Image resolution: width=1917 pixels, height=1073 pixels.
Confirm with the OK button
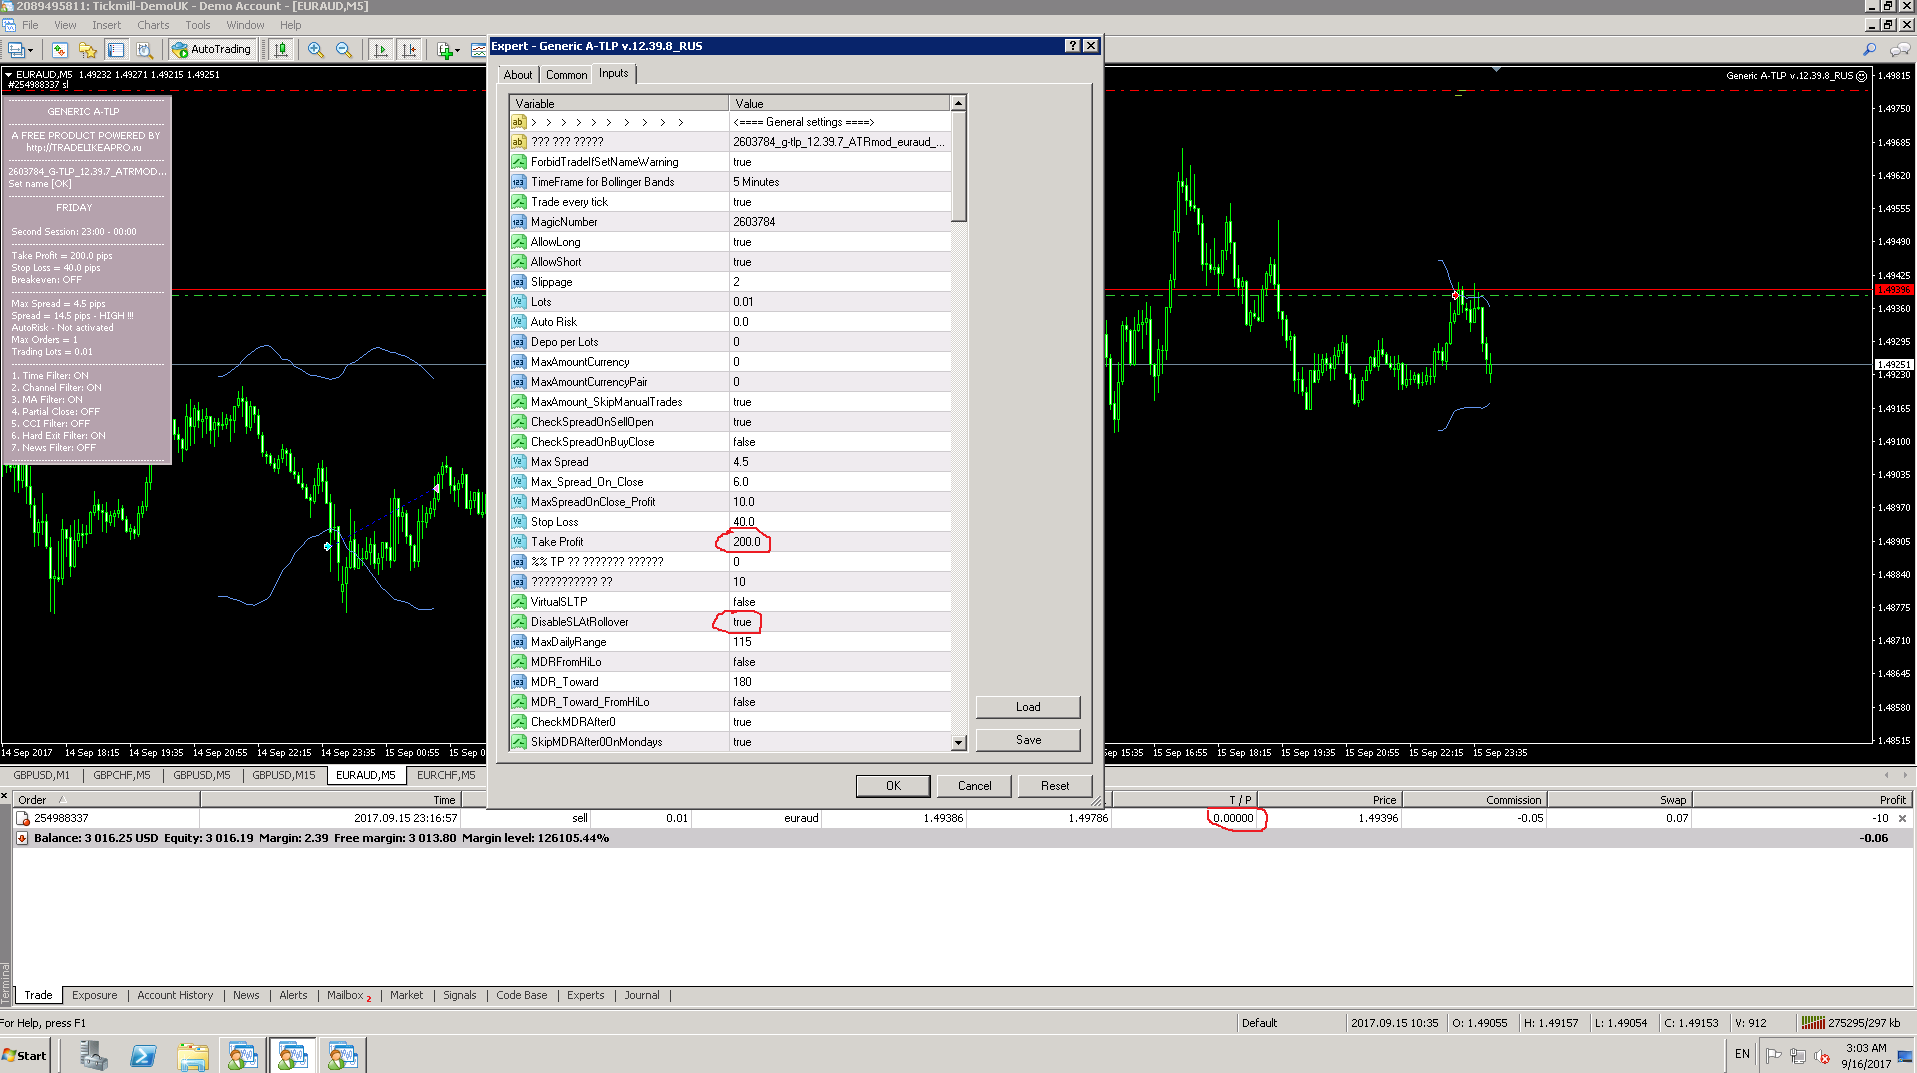tap(893, 786)
